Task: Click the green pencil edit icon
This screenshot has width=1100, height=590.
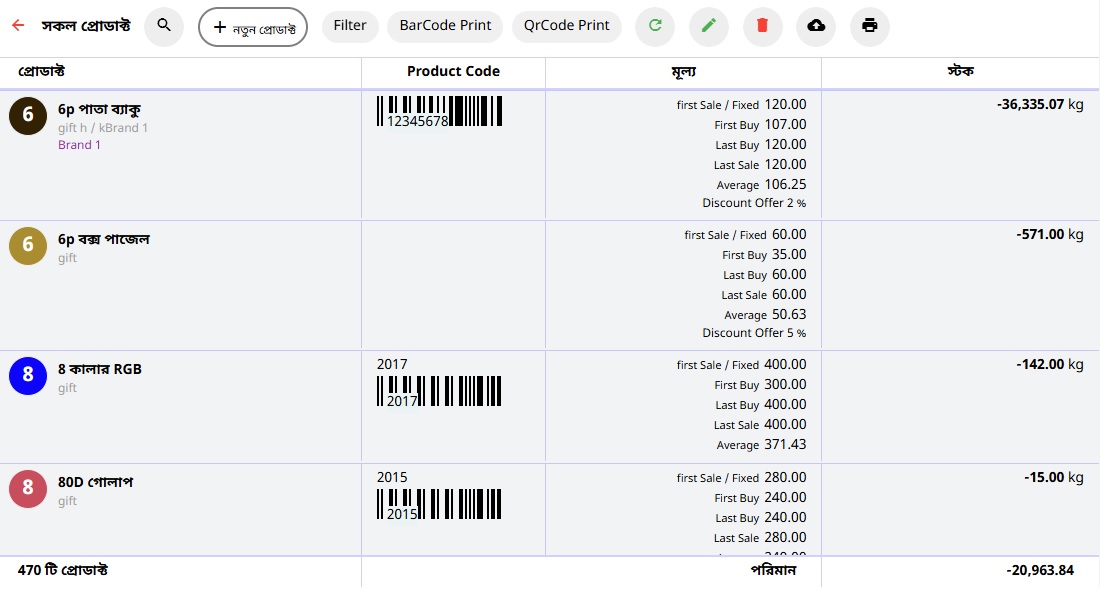Action: click(x=709, y=26)
